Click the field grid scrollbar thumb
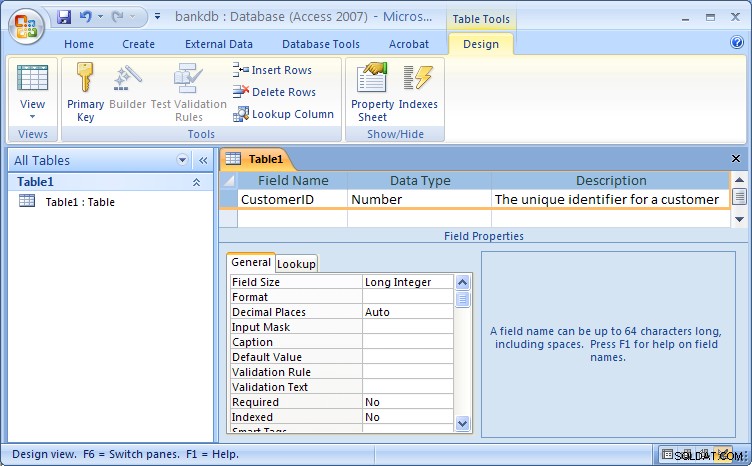Image resolution: width=752 pixels, height=466 pixels. click(x=740, y=197)
